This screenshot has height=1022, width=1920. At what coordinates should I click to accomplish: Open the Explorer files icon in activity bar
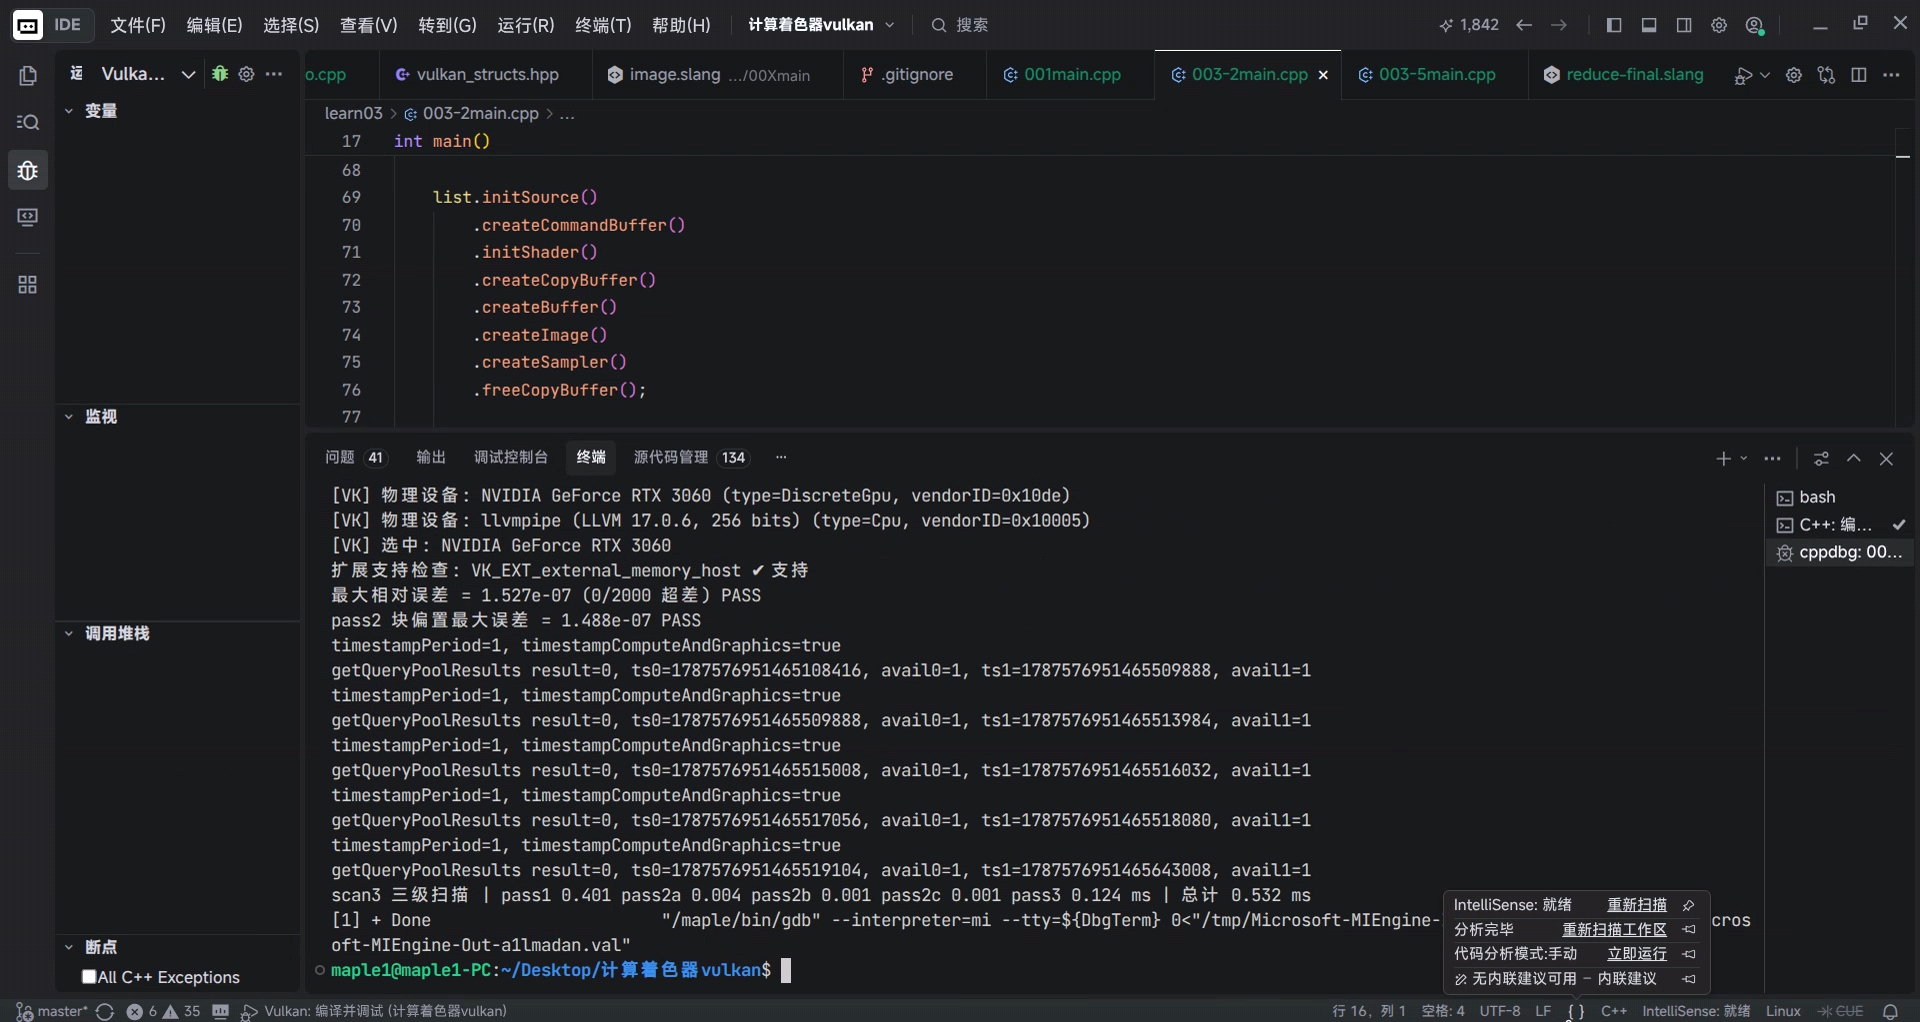[x=28, y=76]
